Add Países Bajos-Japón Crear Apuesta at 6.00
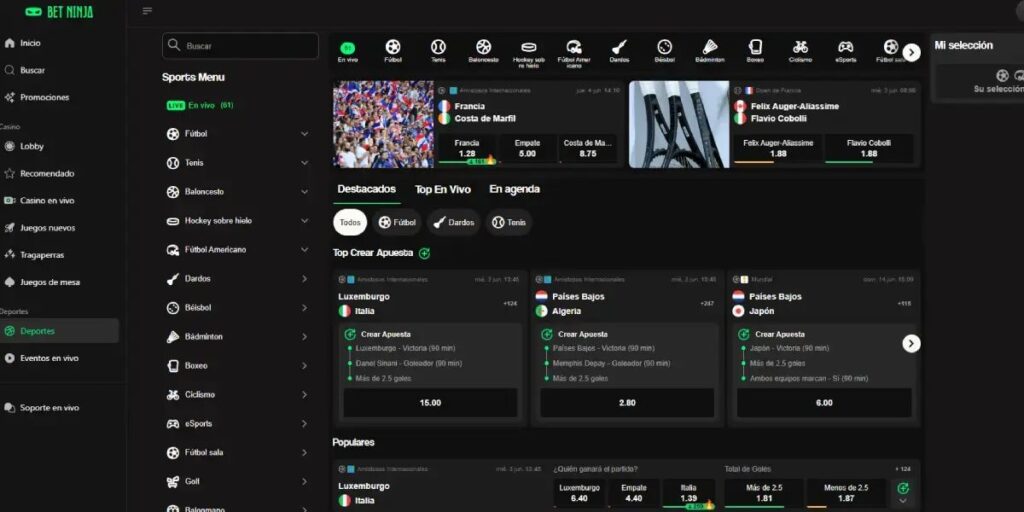The image size is (1024, 512). point(824,403)
